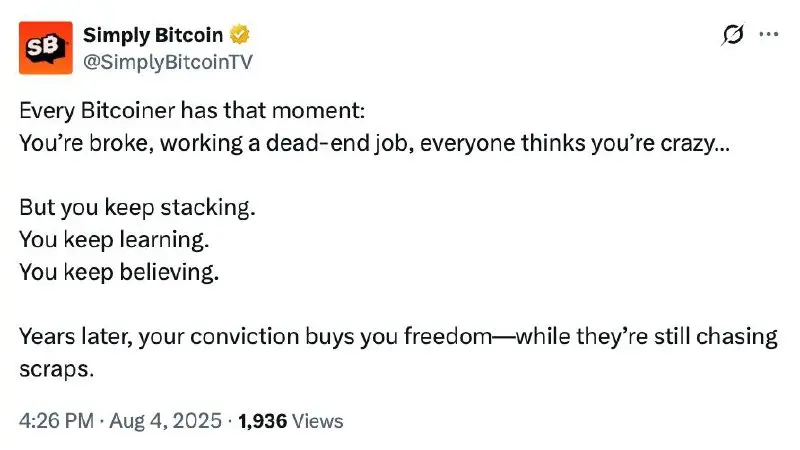Open the @SimplyBitcoinTV handle link
Image resolution: width=800 pixels, height=450 pixels.
click(x=168, y=62)
